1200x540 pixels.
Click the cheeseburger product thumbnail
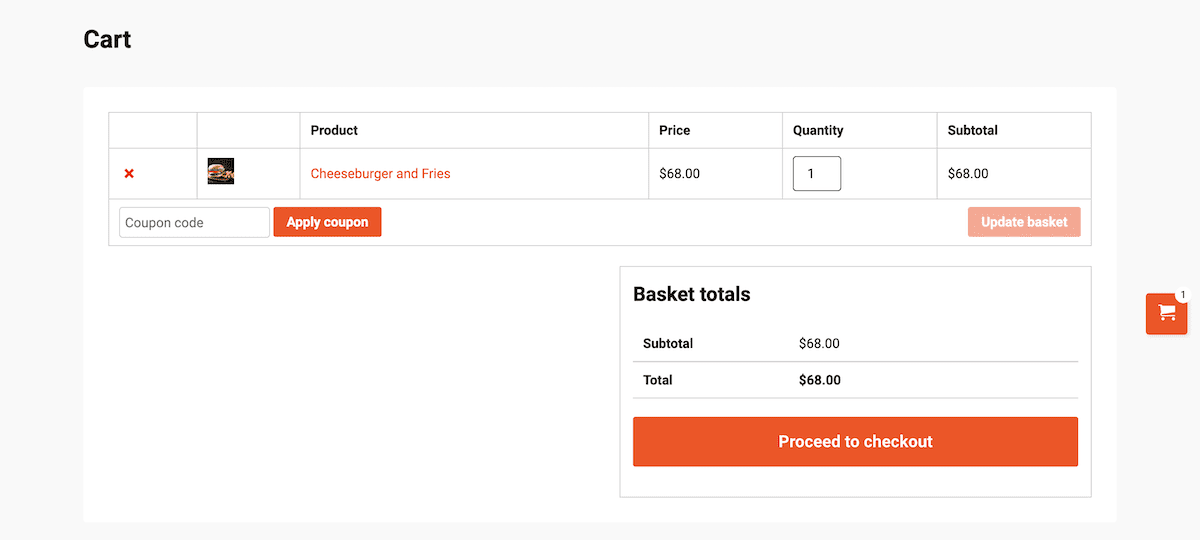[x=221, y=171]
